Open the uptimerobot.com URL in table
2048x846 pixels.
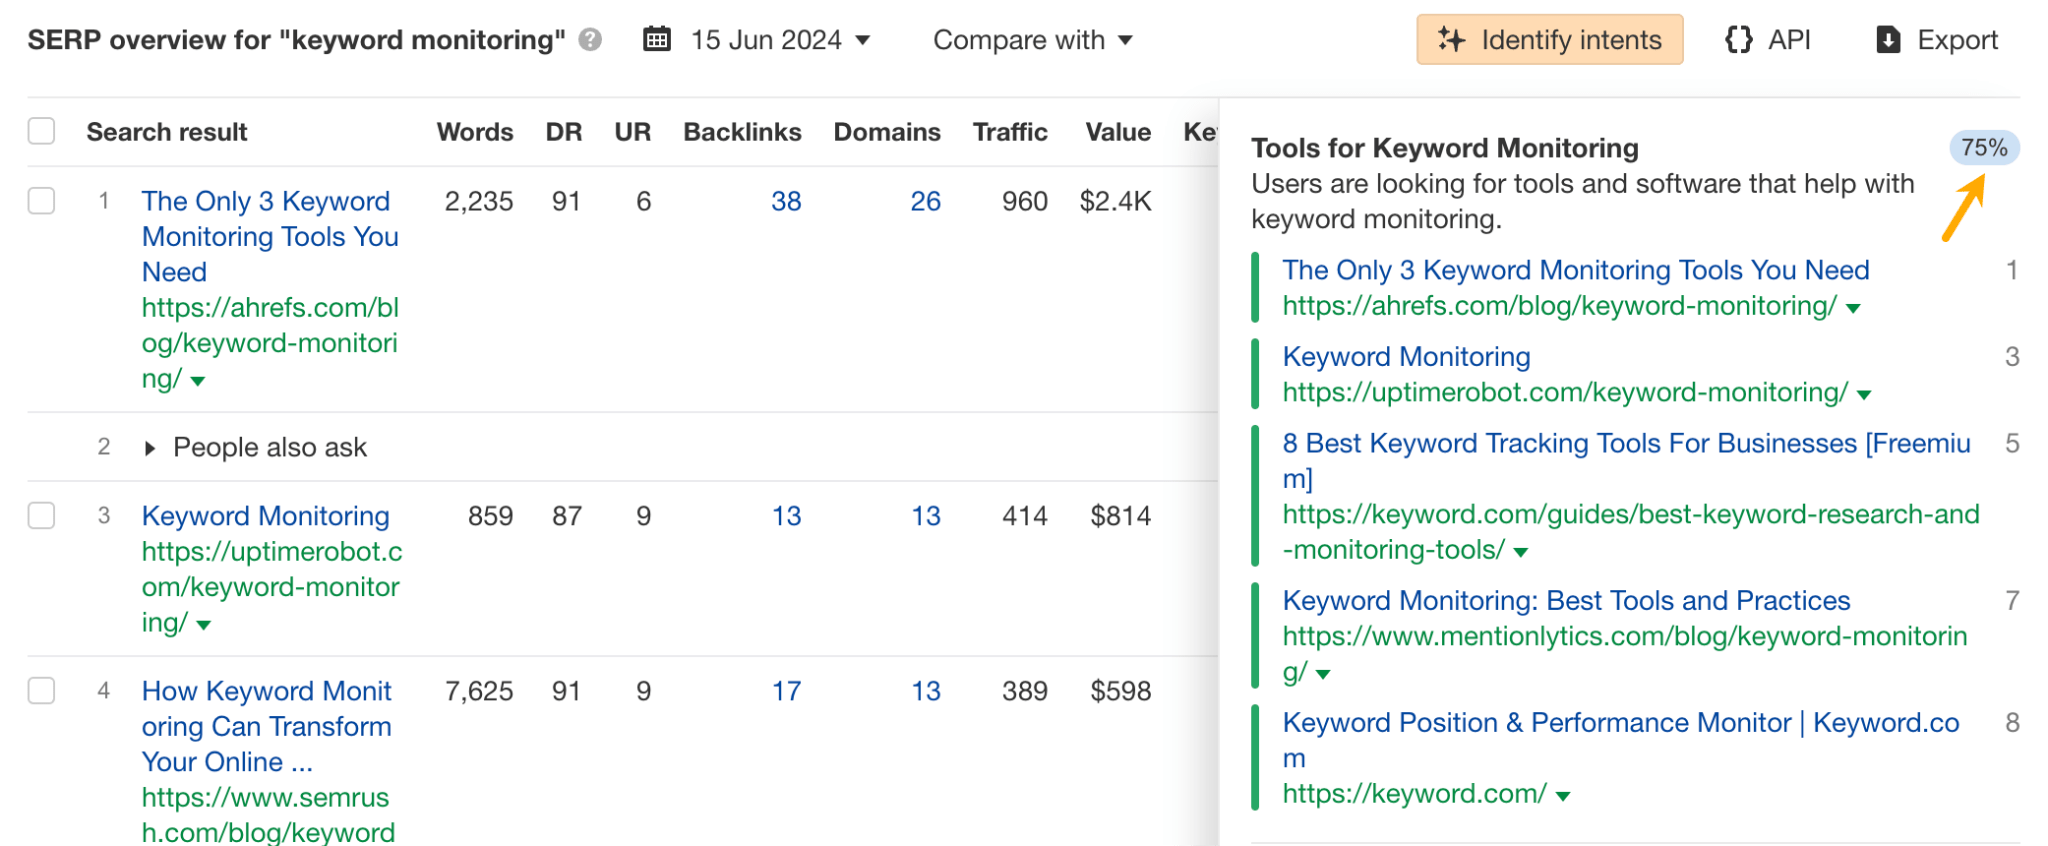[272, 587]
